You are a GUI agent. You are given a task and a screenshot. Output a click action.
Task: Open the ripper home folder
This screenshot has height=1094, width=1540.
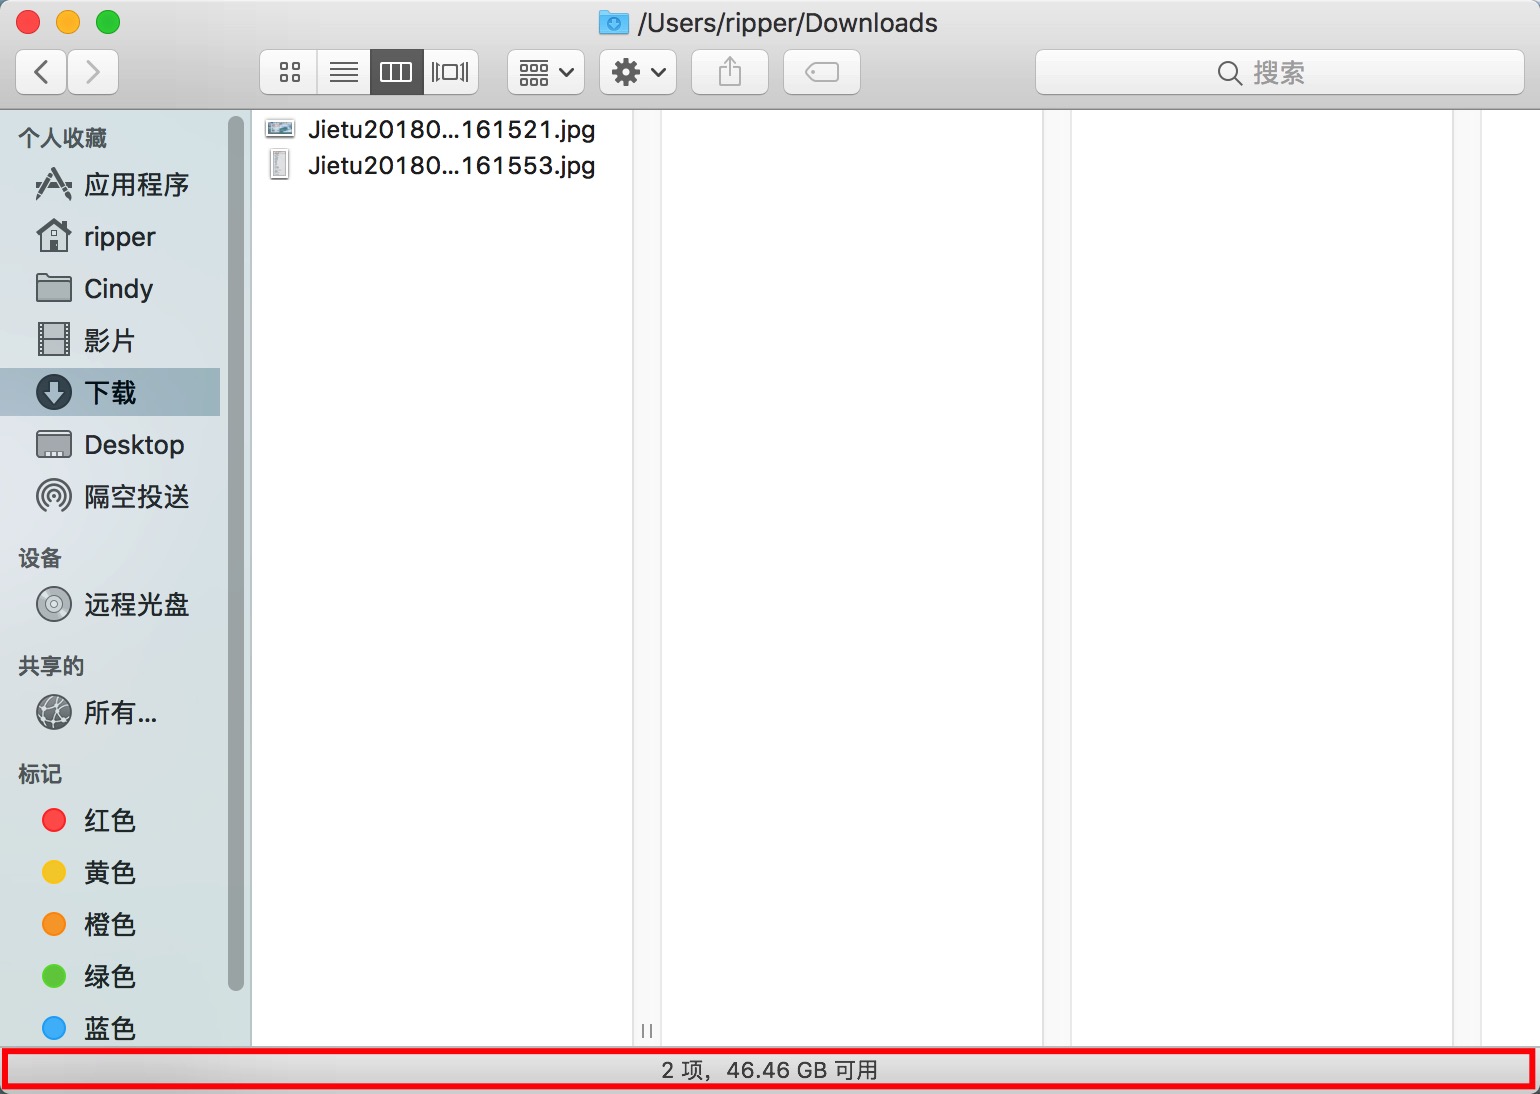point(119,237)
